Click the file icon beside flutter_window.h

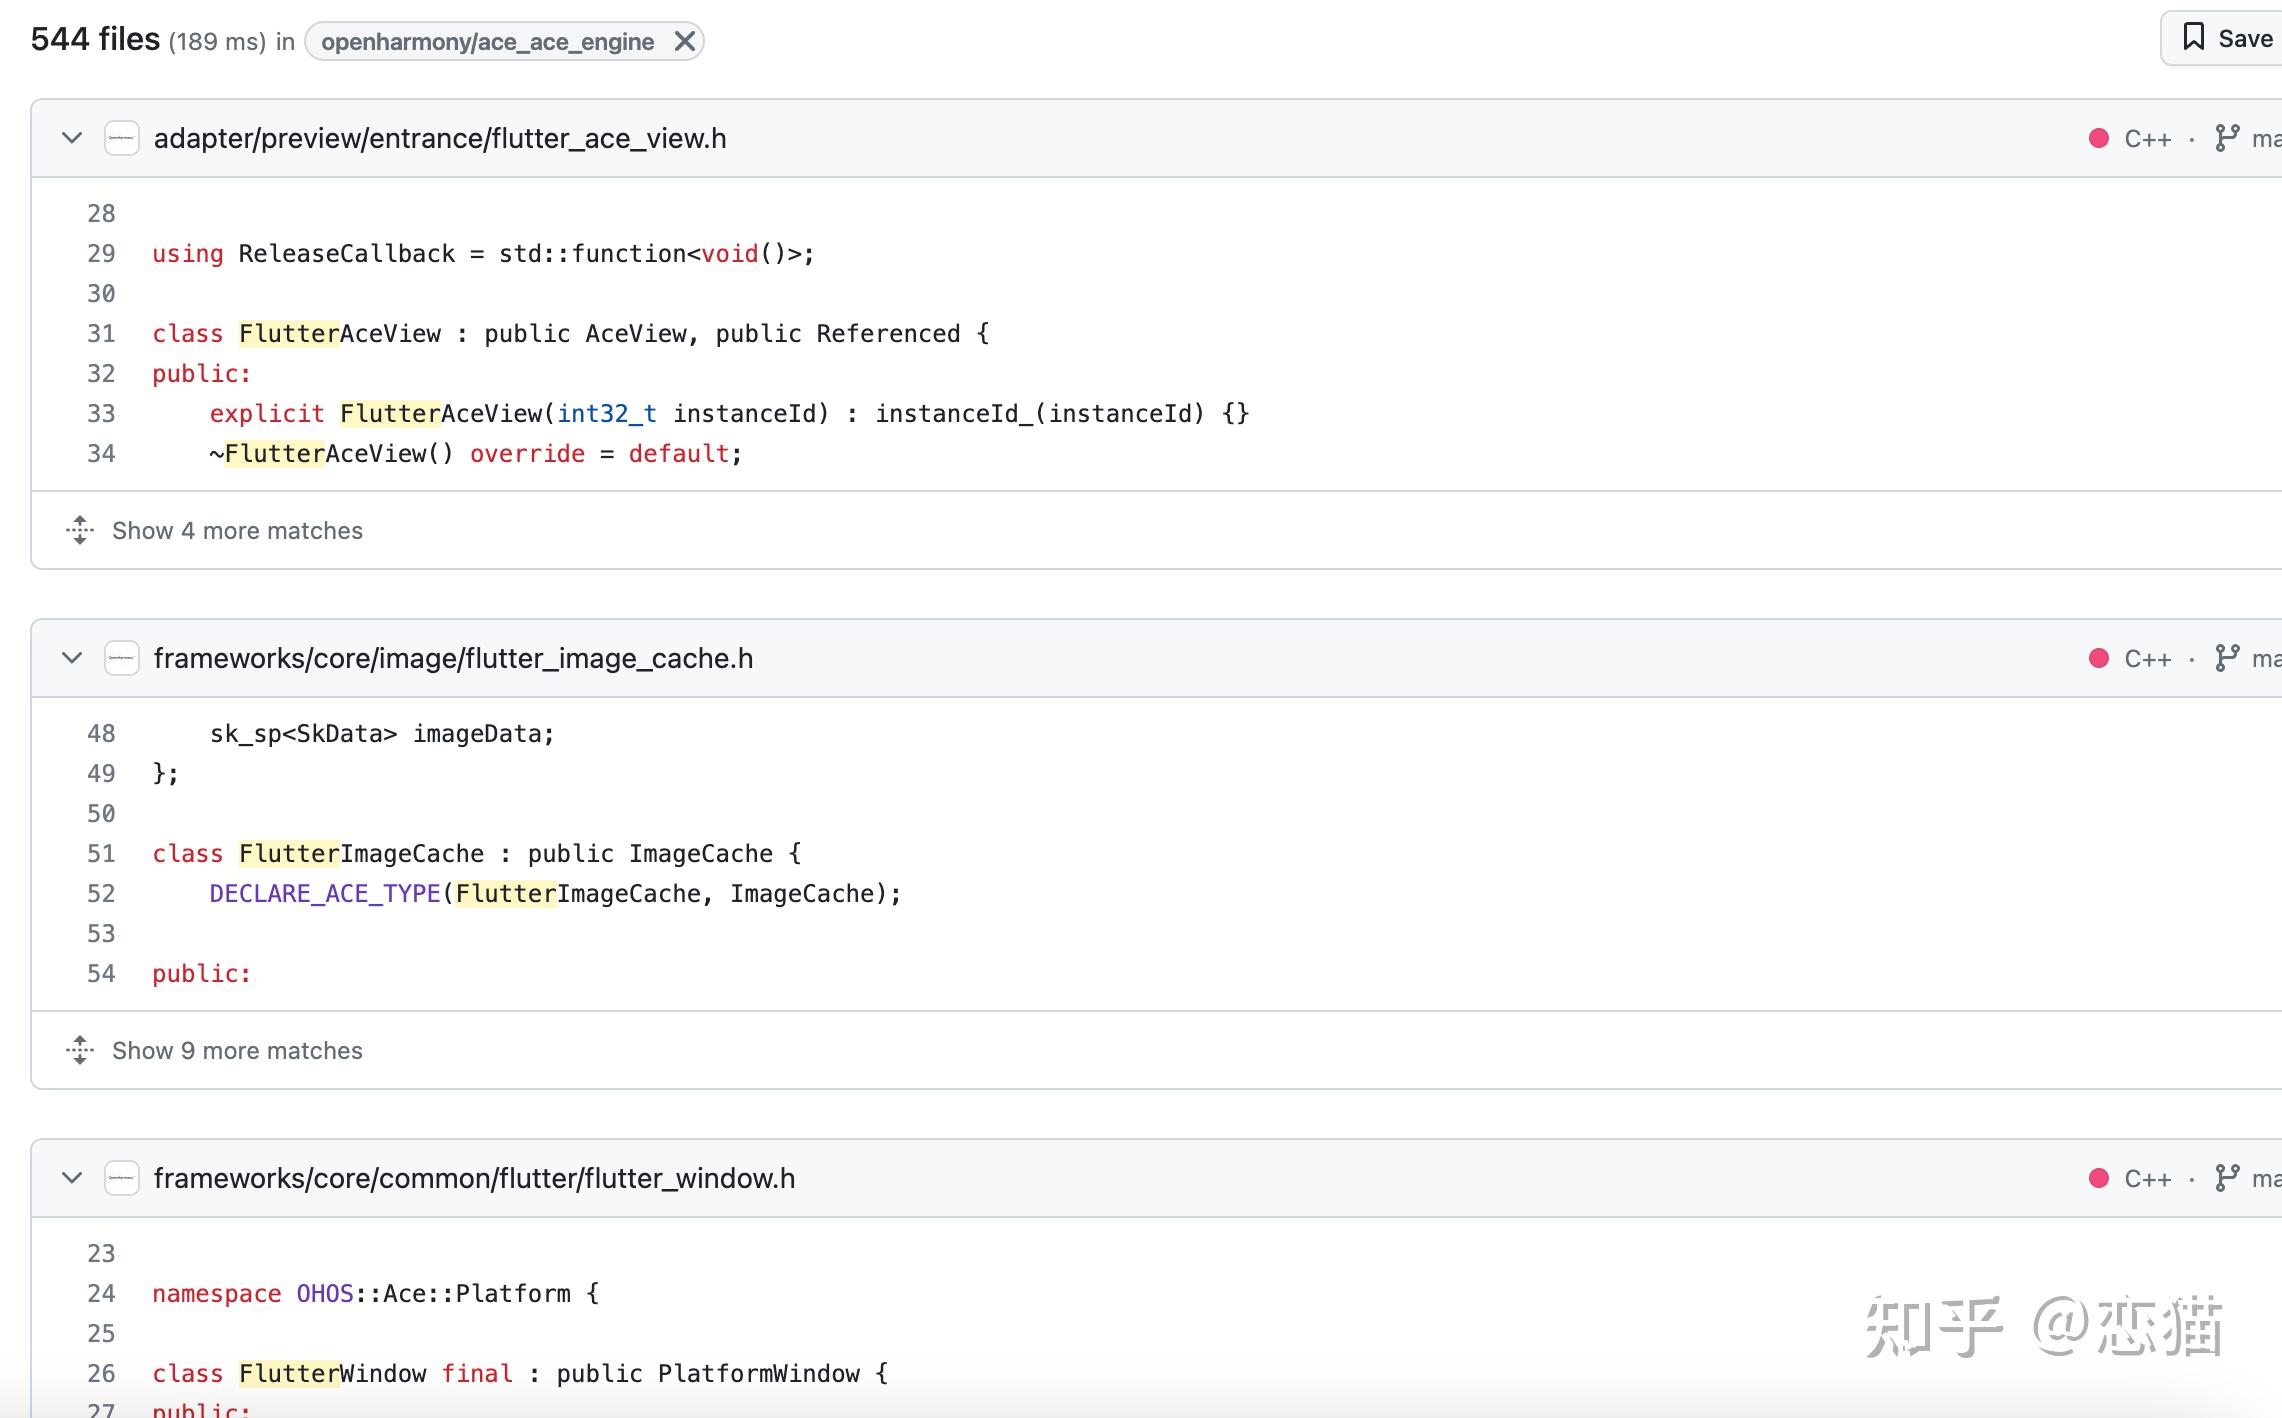click(x=122, y=1178)
